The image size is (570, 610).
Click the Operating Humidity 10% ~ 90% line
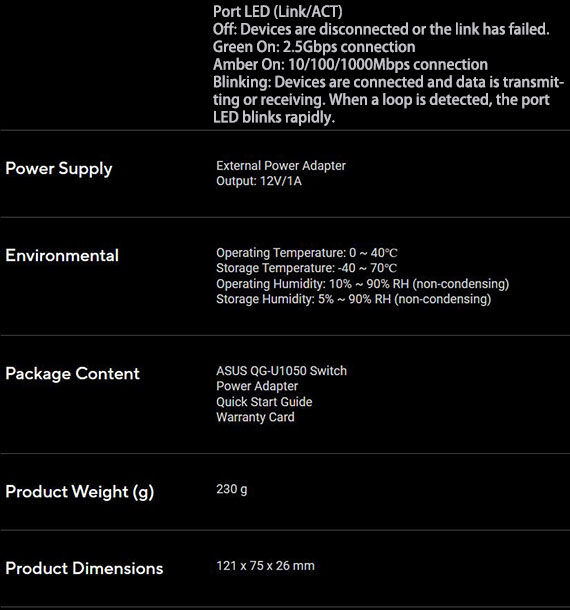point(362,284)
